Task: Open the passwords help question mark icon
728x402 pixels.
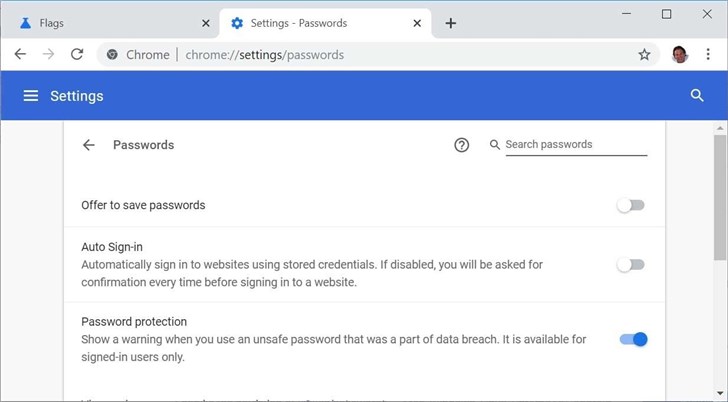Action: click(x=461, y=145)
